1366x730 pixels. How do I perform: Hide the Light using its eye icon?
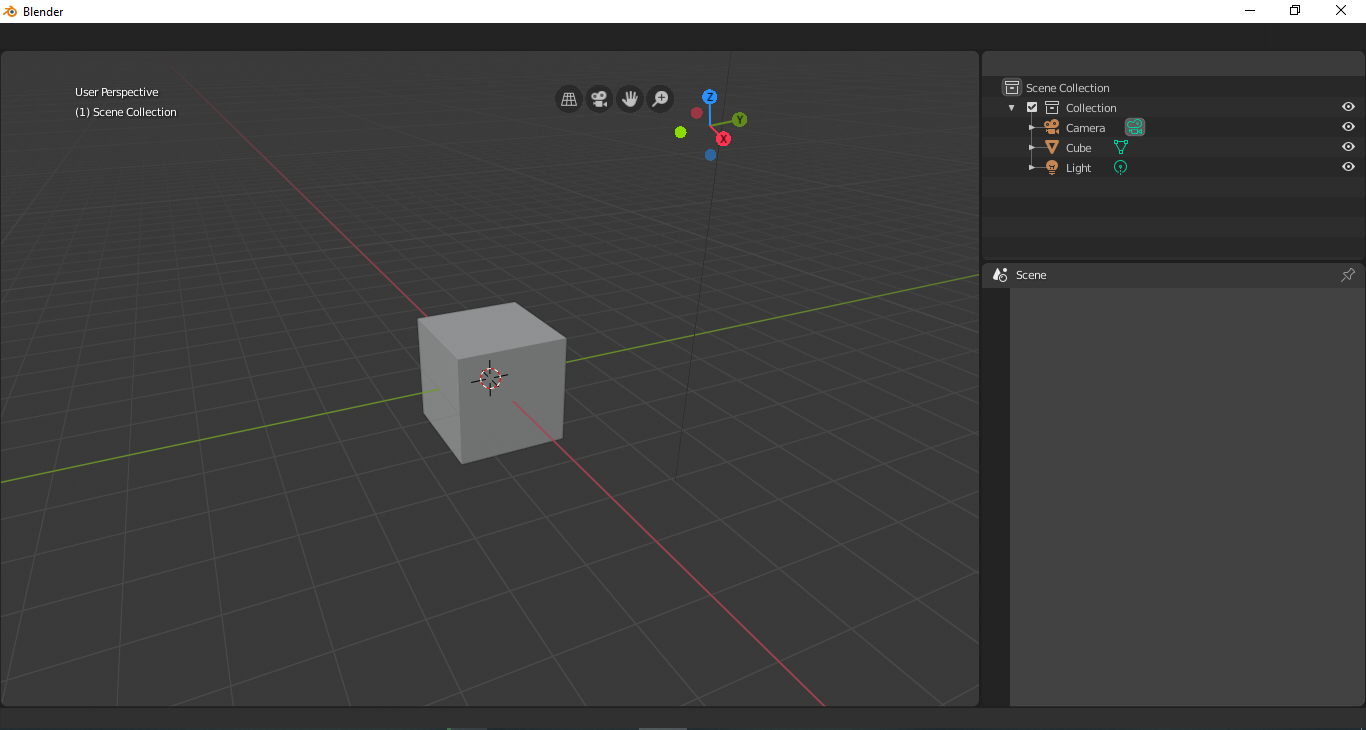coord(1348,167)
